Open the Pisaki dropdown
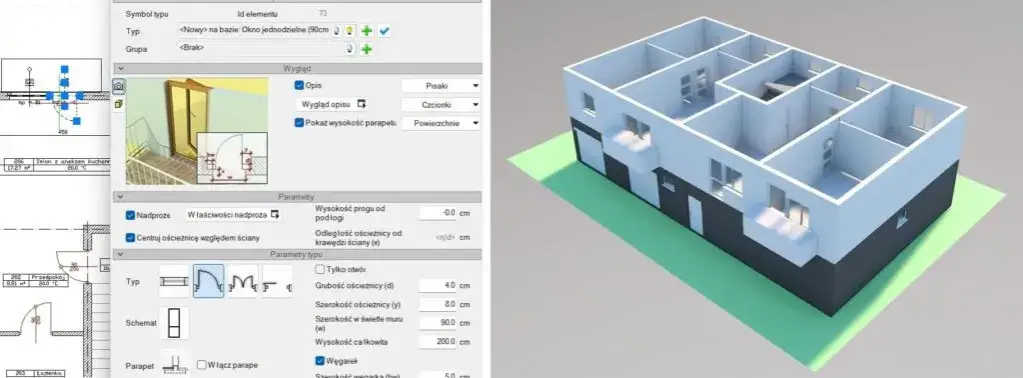 [441, 86]
